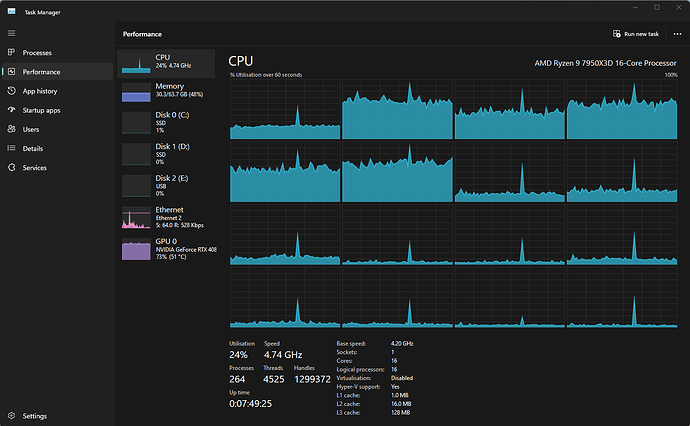Click the Processes icon in sidebar

coord(11,52)
